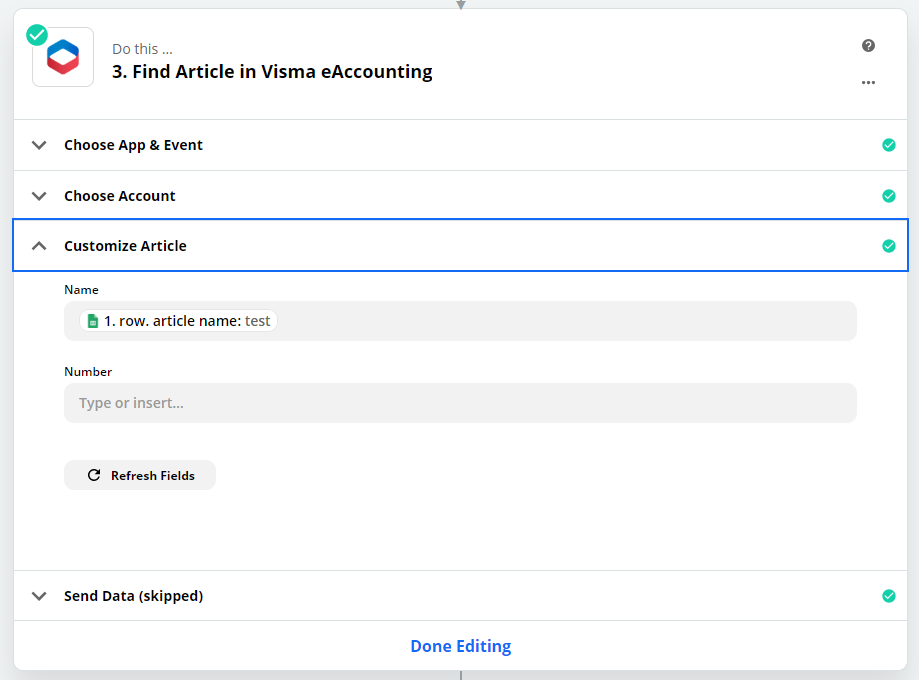Click the refresh arrow icon
This screenshot has height=680, width=919.
94,475
